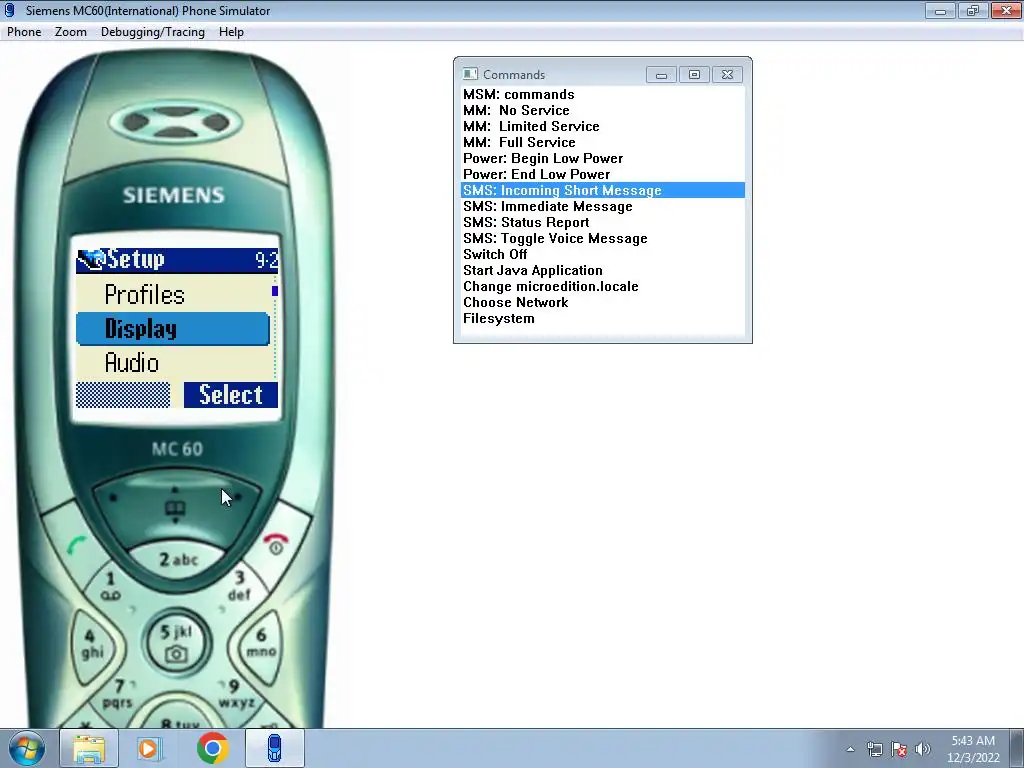1024x768 pixels.
Task: Click the red end/power key on phone
Action: [276, 543]
